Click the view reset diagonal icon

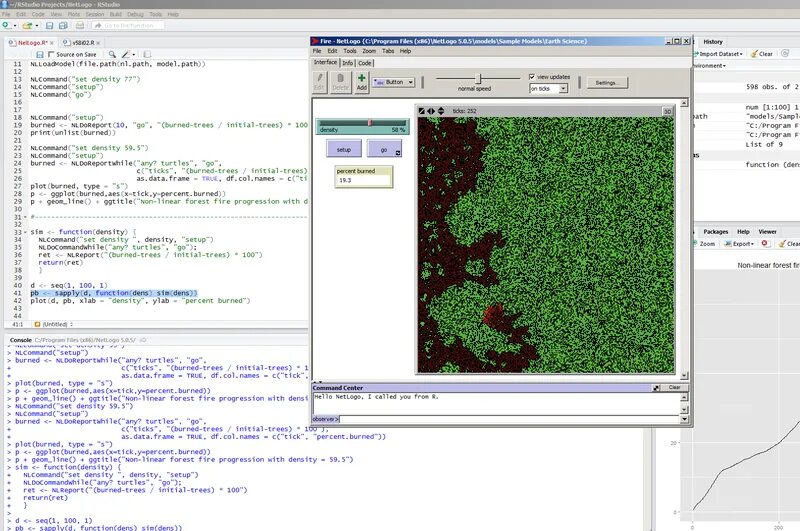click(421, 111)
